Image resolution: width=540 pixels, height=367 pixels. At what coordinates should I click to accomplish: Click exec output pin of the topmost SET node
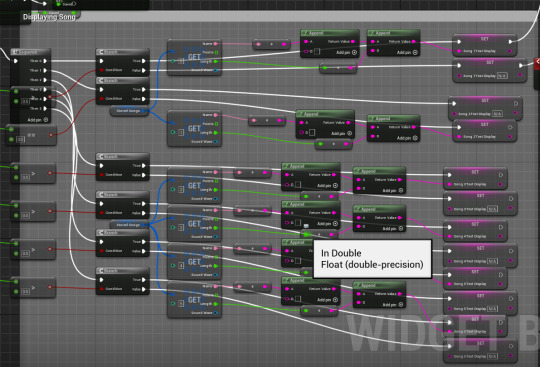511,42
